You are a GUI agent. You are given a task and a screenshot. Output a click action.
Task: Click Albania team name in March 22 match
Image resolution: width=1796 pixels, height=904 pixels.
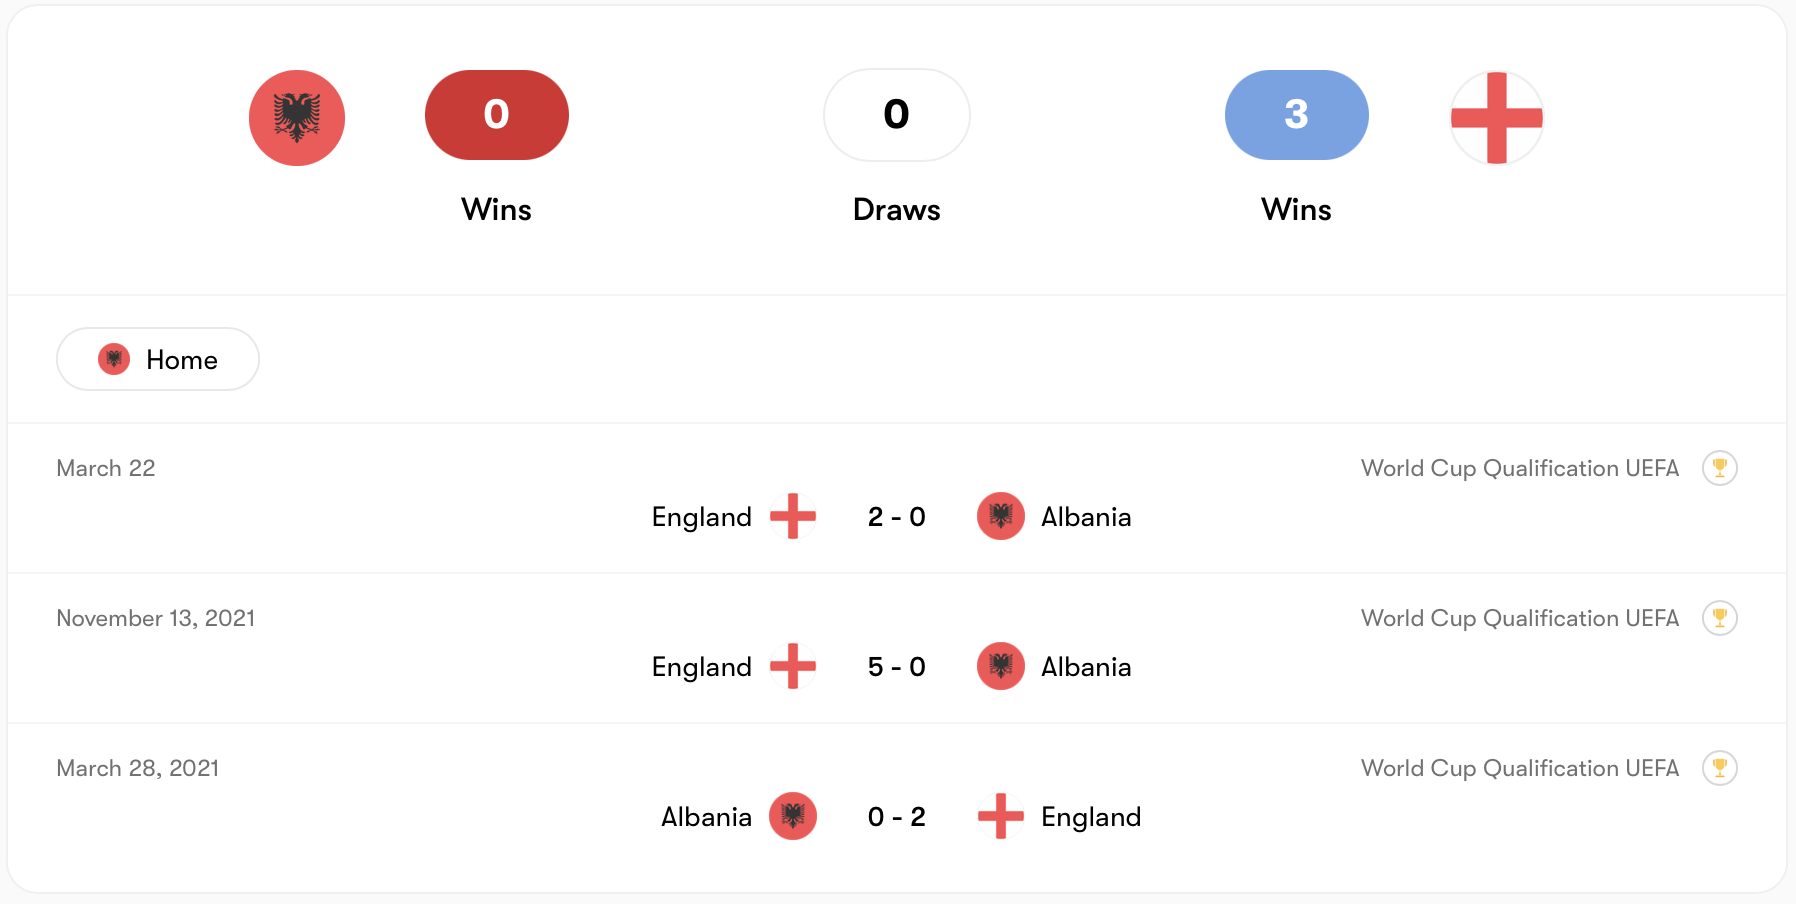tap(1086, 517)
